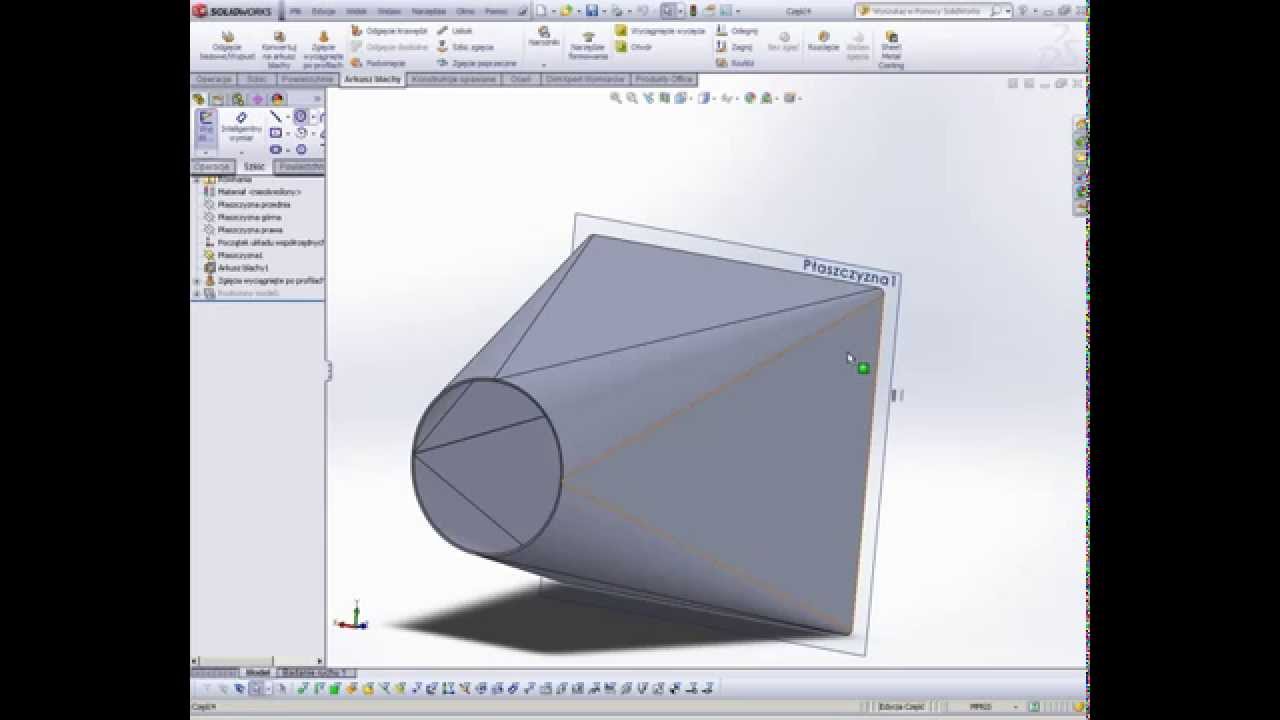Select the Wyciągnięcie wycięcia tool
Image resolution: width=1280 pixels, height=720 pixels.
[x=660, y=31]
